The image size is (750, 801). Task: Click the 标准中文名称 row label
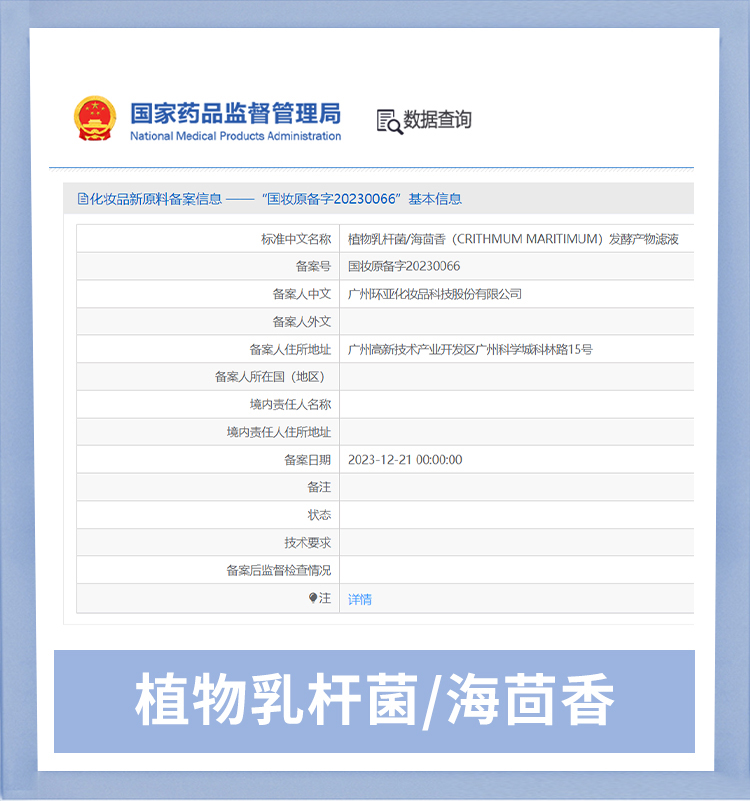click(x=296, y=239)
